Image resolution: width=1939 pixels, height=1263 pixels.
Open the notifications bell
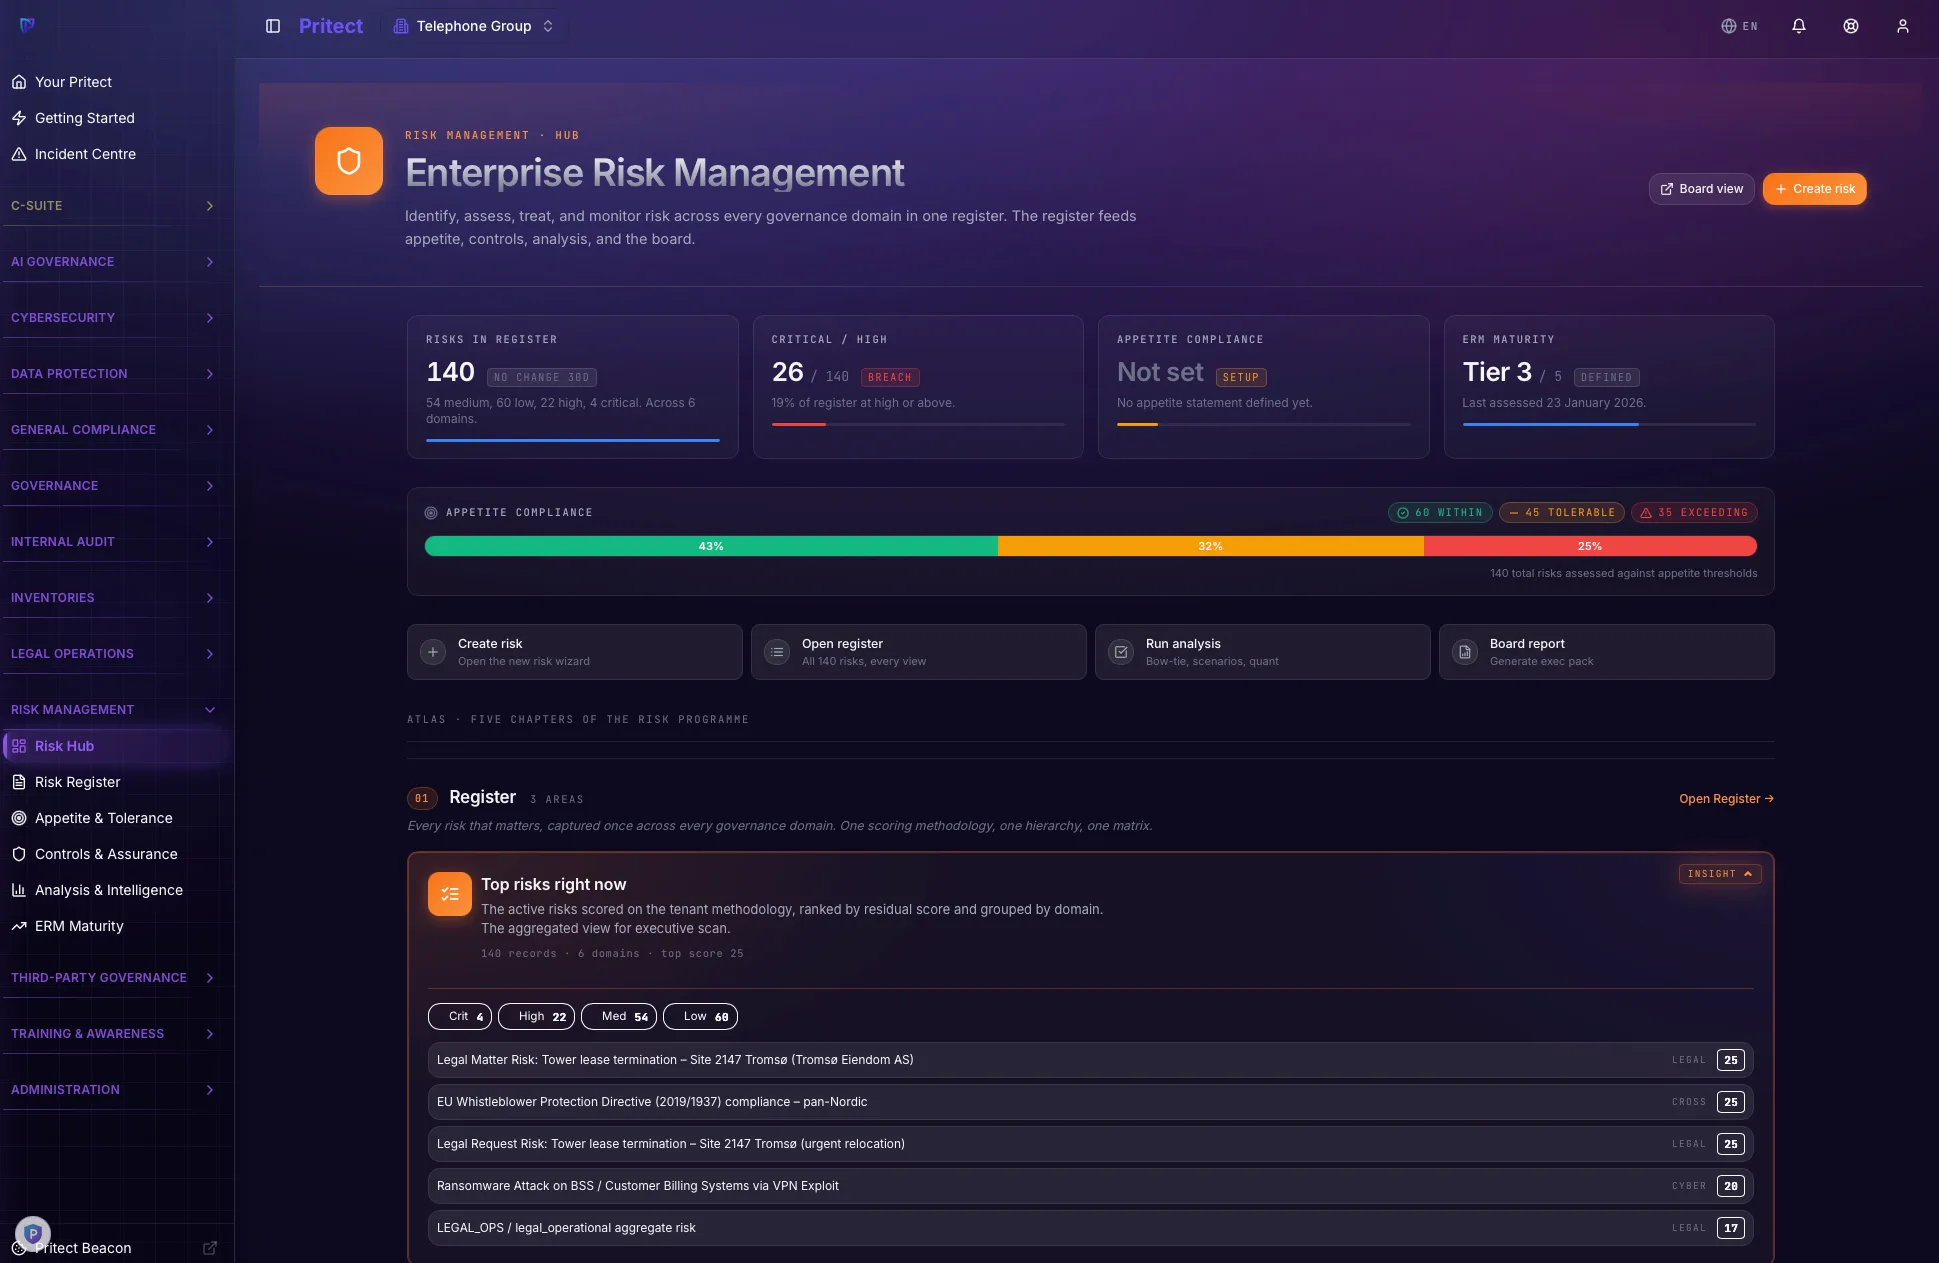tap(1799, 26)
